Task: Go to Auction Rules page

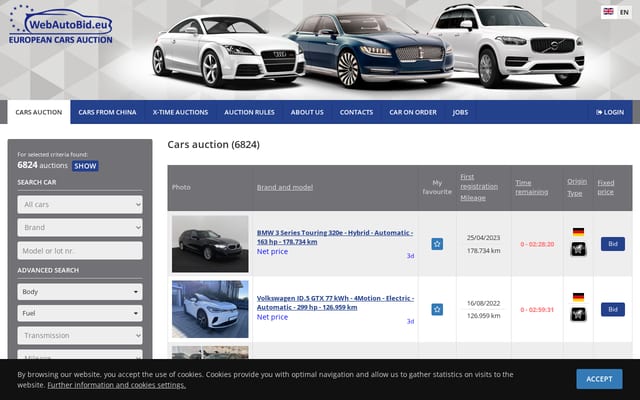Action: 249,112
